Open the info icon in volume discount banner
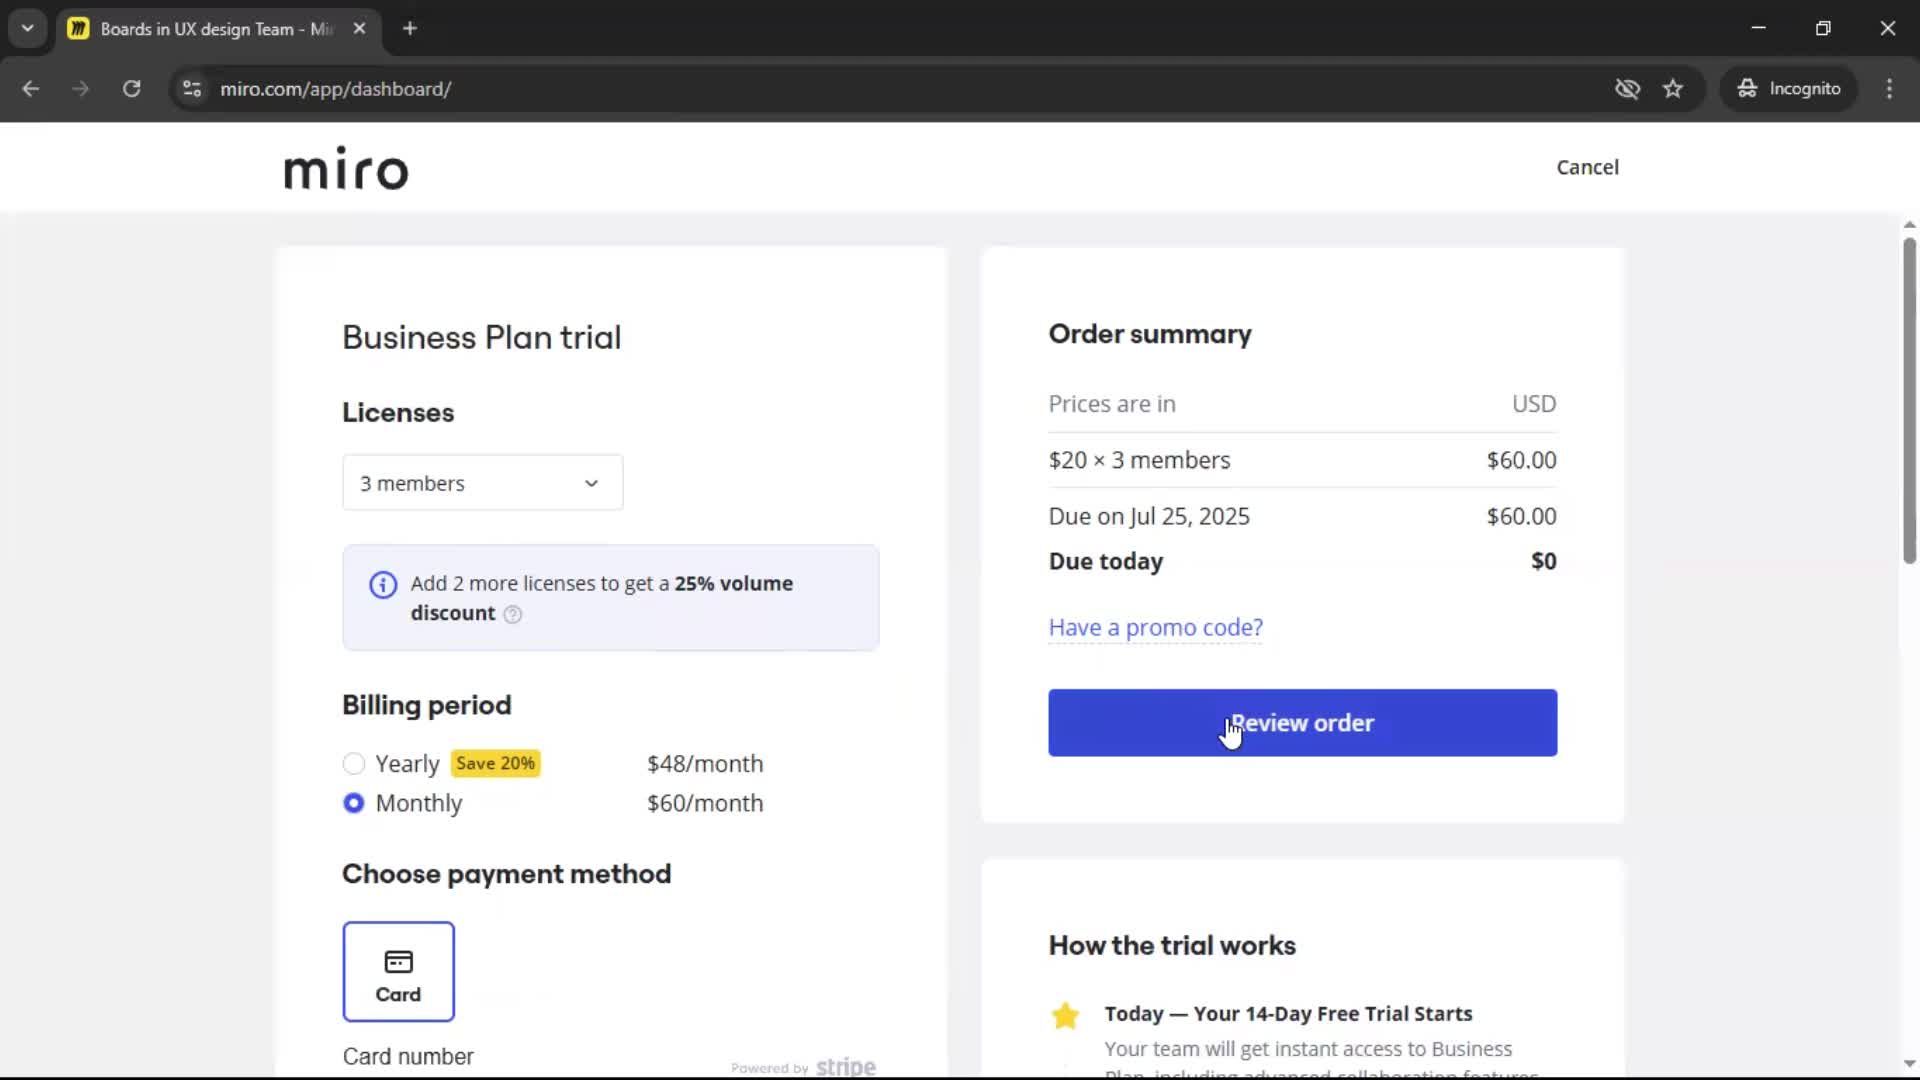Viewport: 1920px width, 1080px height. (x=383, y=585)
